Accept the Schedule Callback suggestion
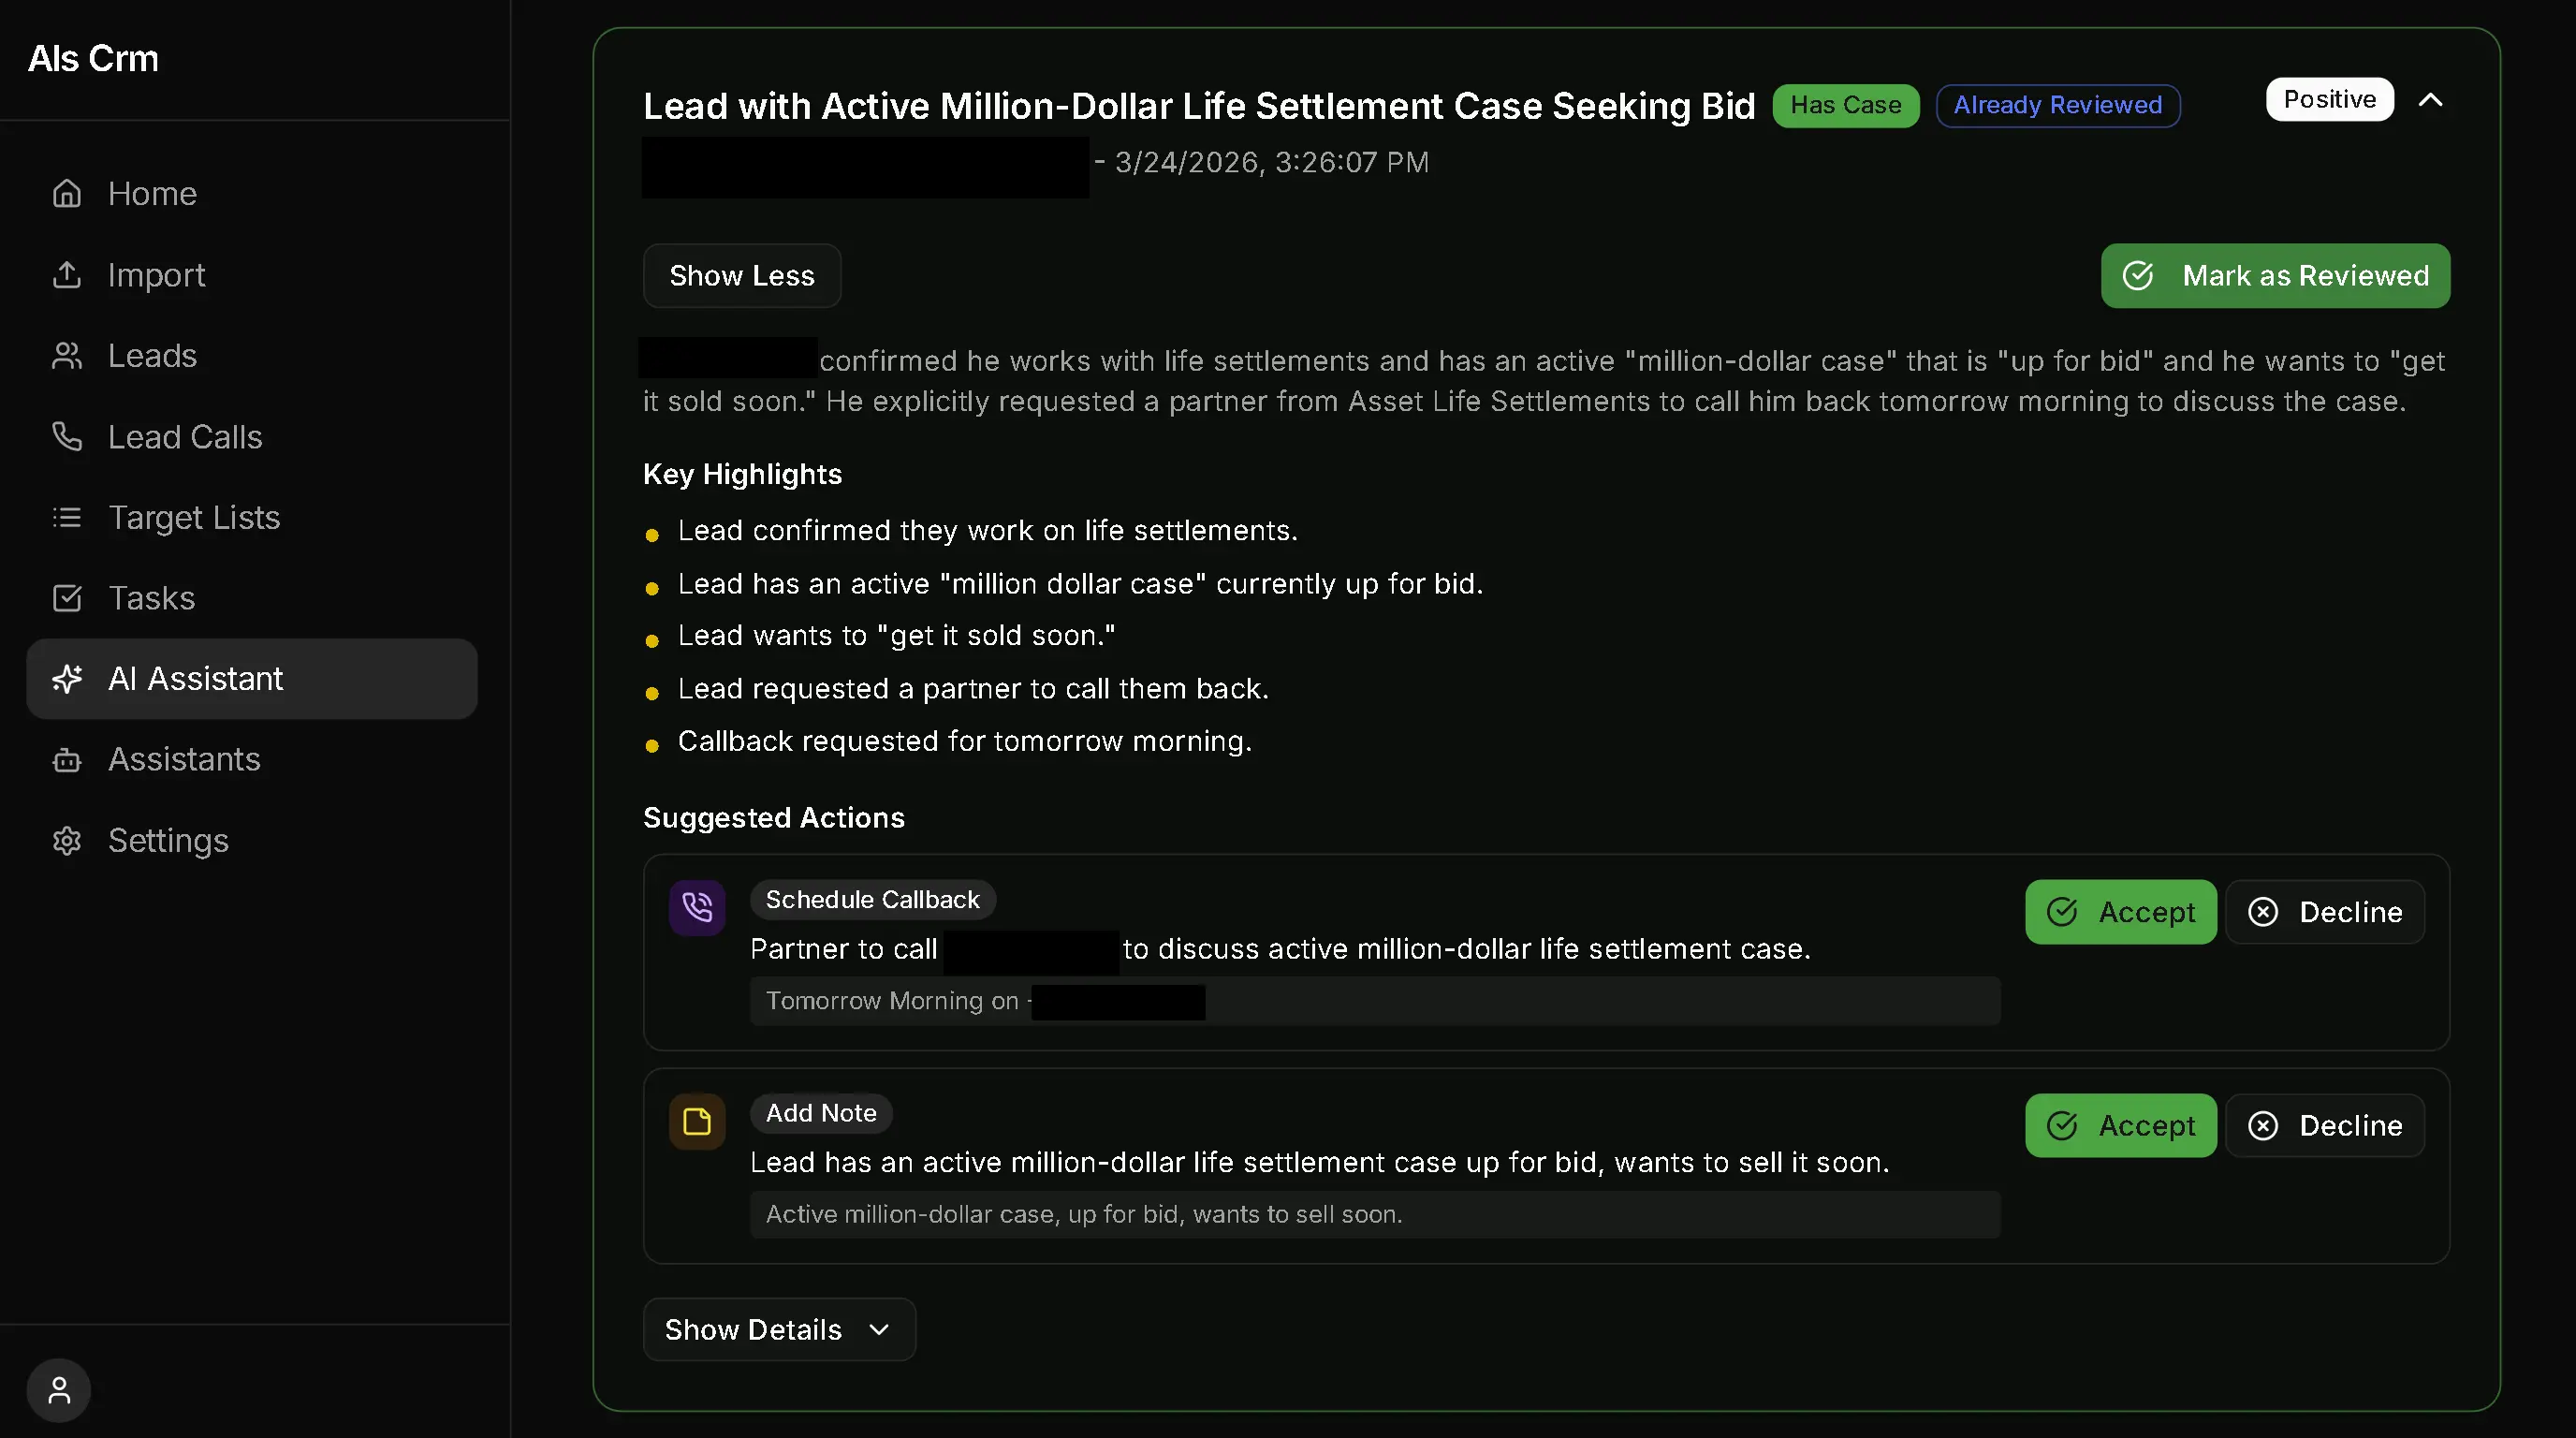The height and width of the screenshot is (1438, 2576). click(2121, 911)
